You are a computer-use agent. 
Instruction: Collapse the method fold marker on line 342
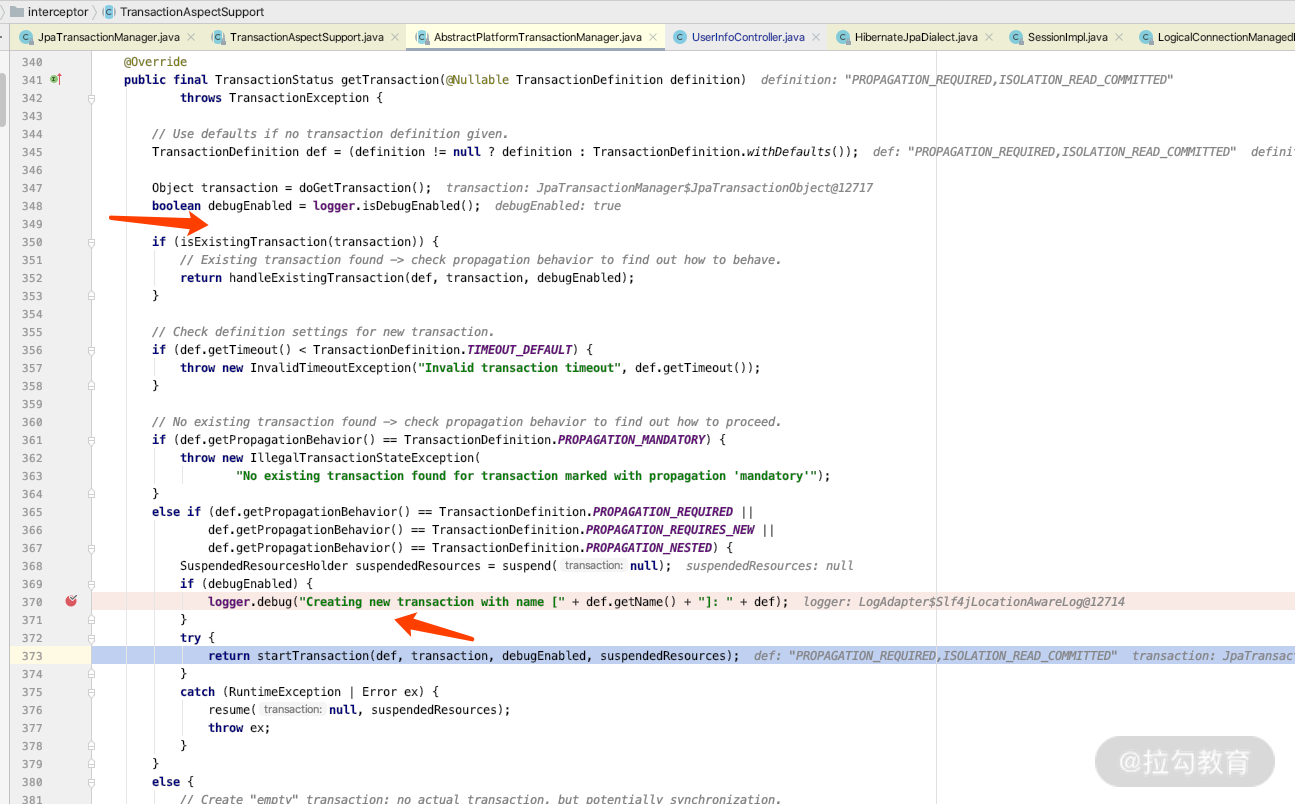[x=91, y=98]
